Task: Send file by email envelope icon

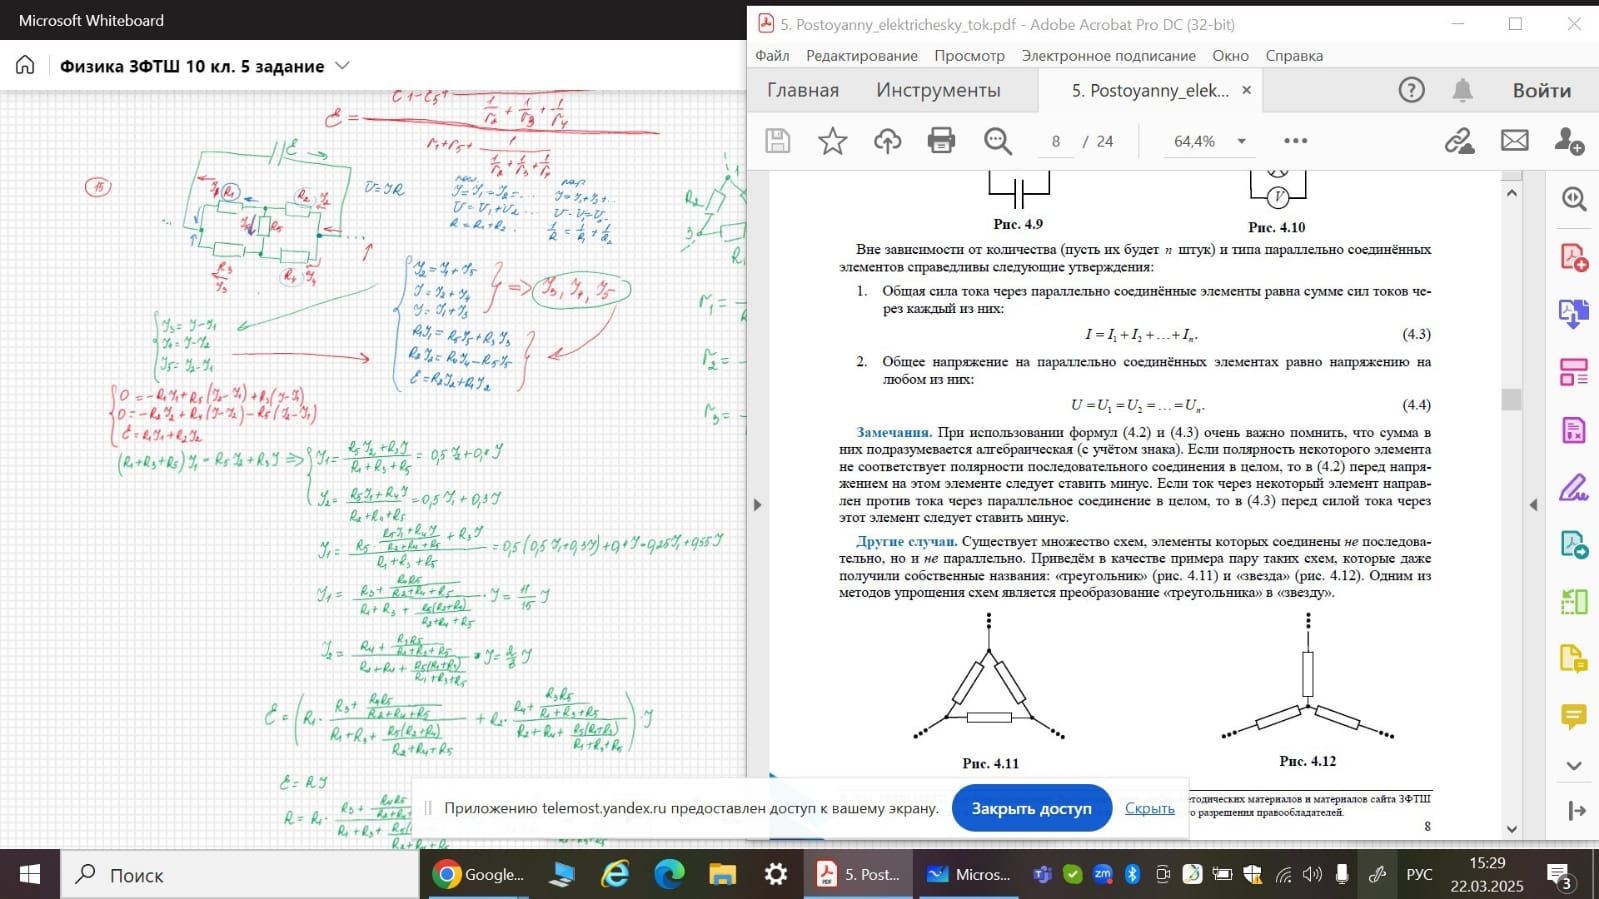Action: tap(1514, 141)
